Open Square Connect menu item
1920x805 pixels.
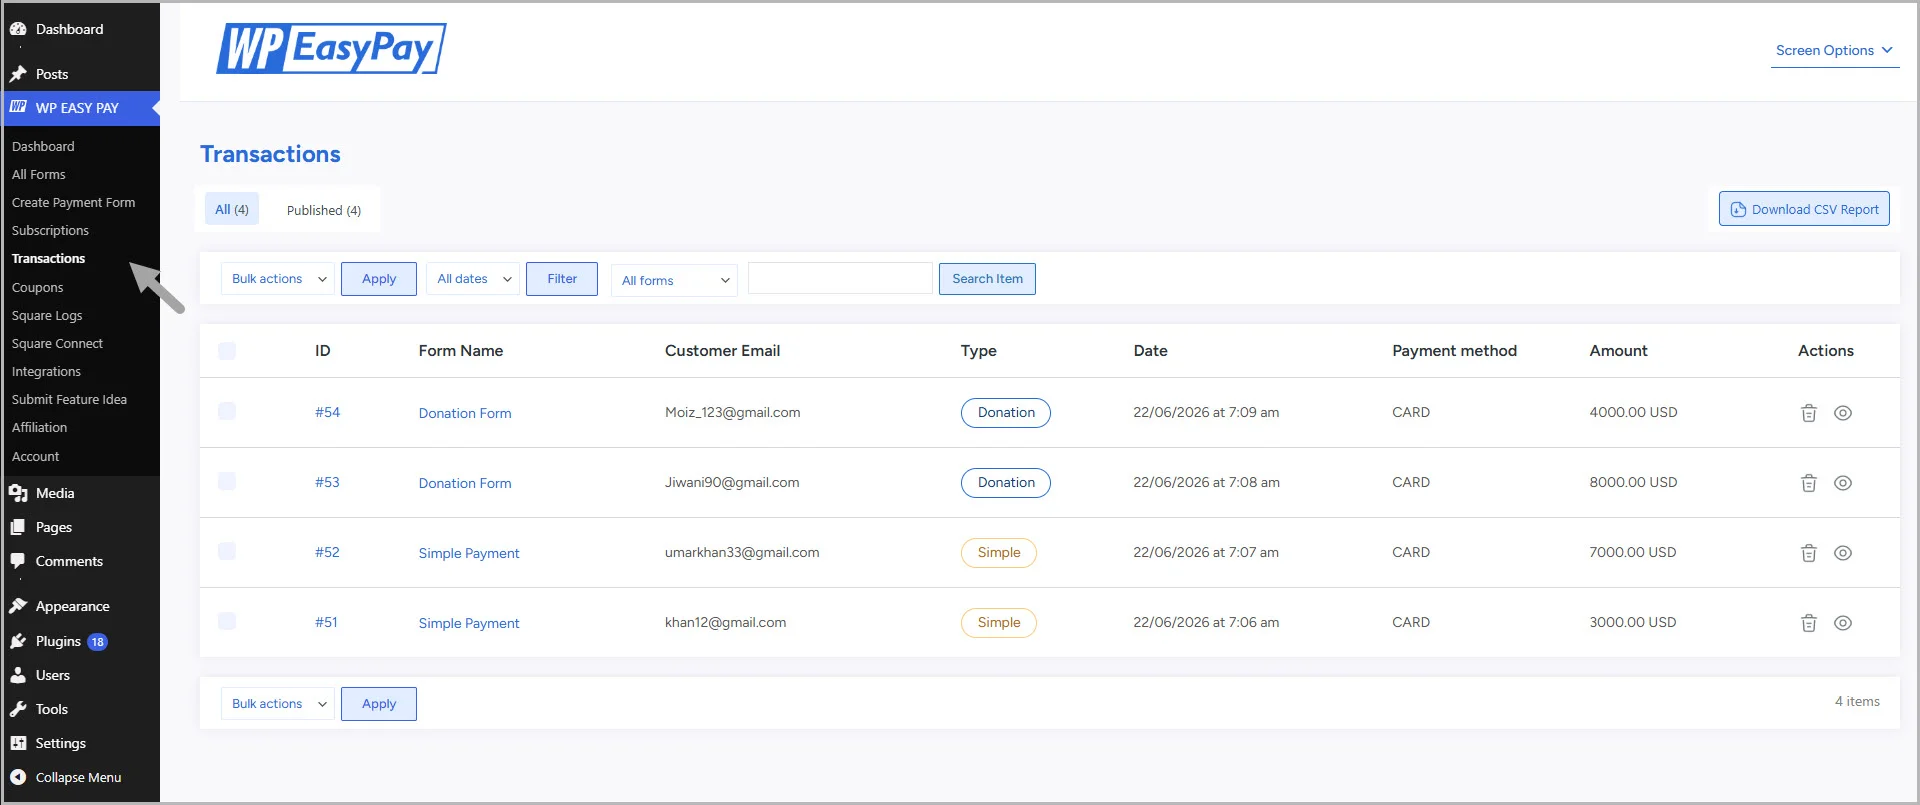coord(57,343)
